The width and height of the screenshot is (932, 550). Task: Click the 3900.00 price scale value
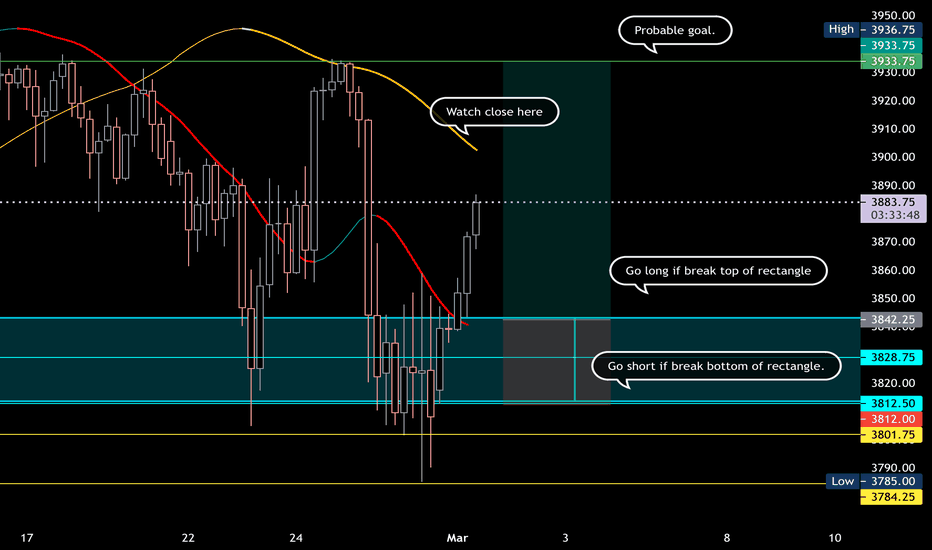pos(893,157)
